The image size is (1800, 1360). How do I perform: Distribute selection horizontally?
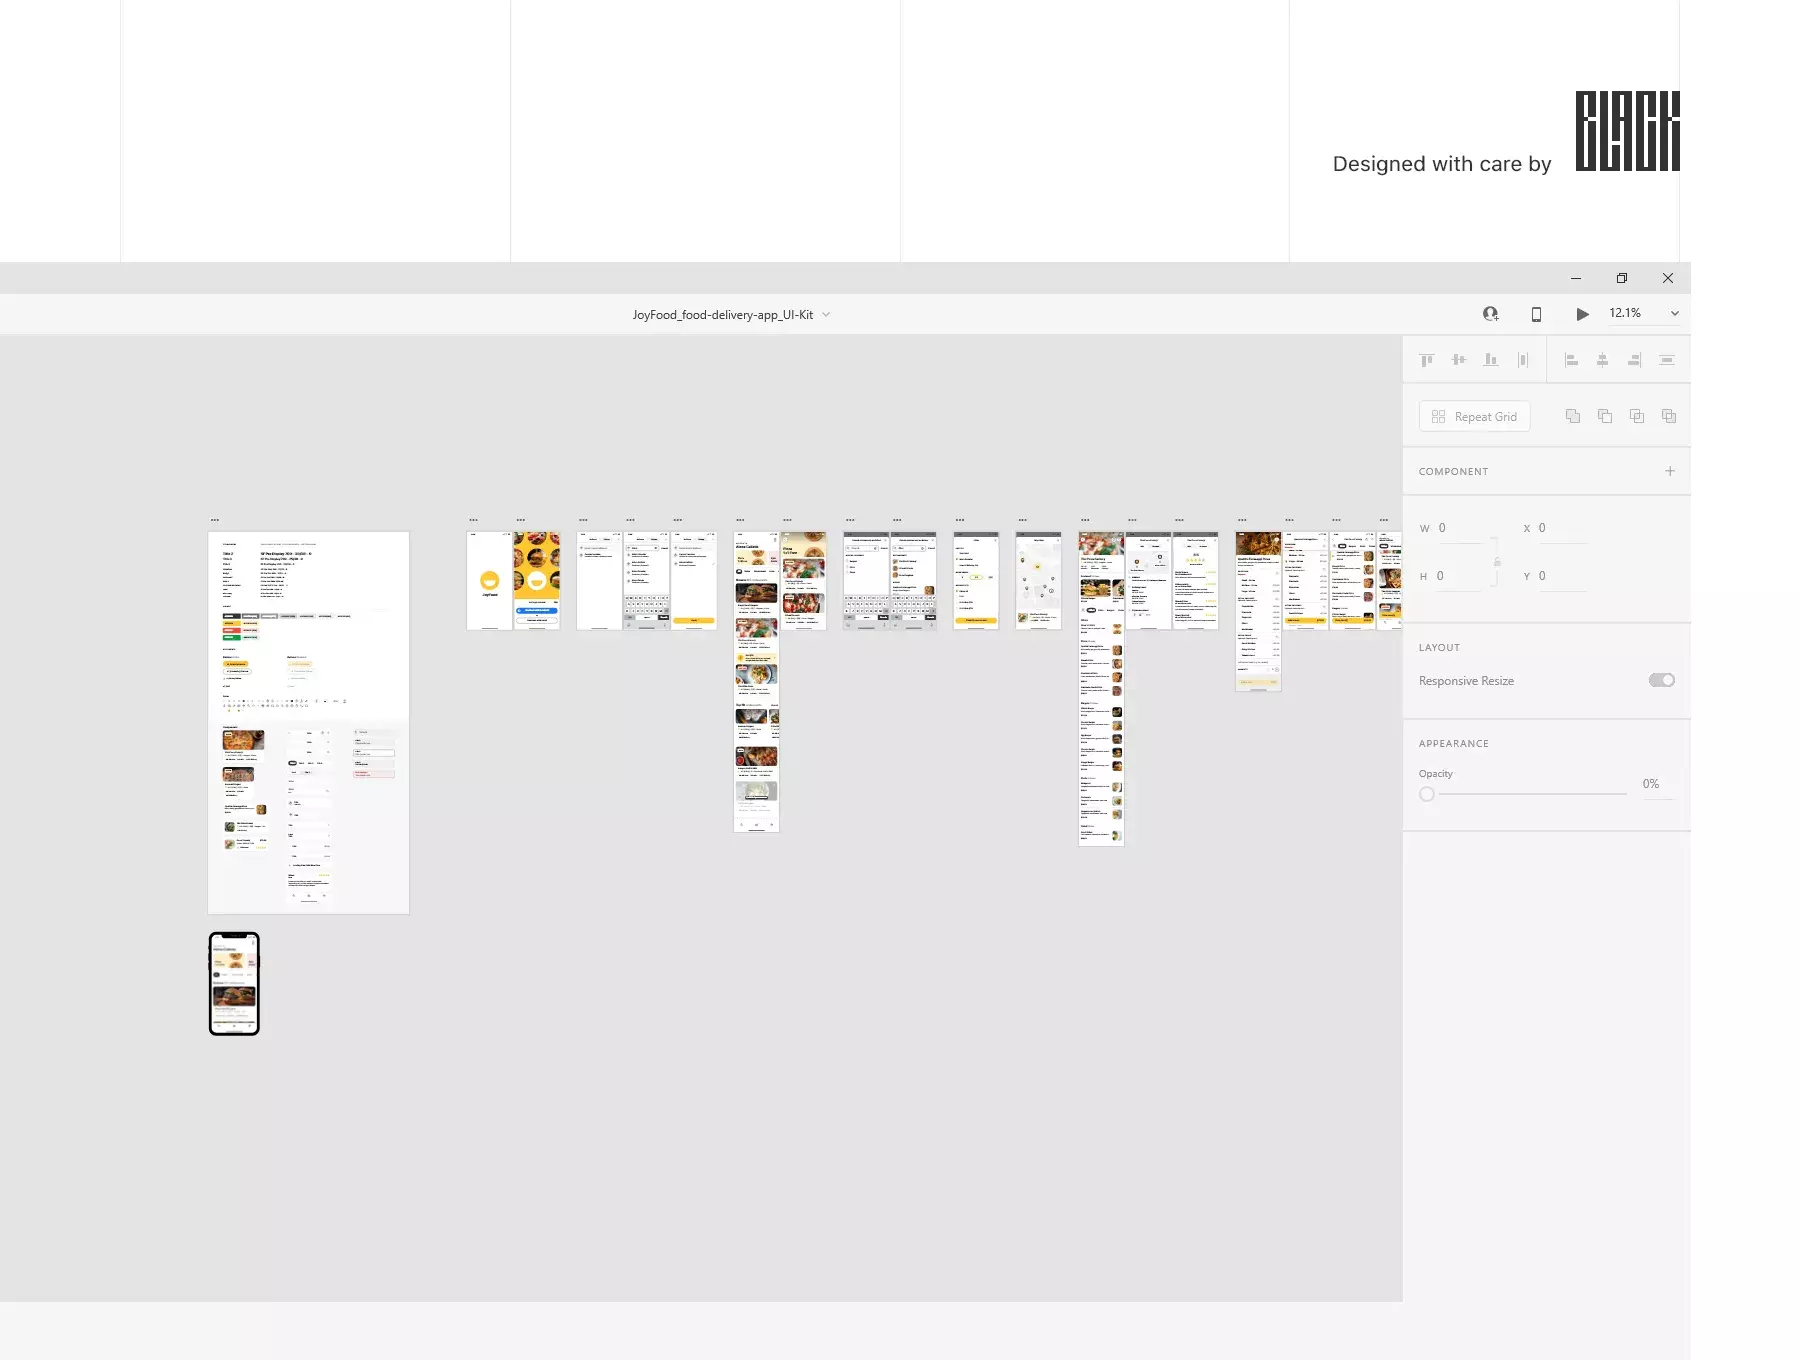click(1523, 360)
